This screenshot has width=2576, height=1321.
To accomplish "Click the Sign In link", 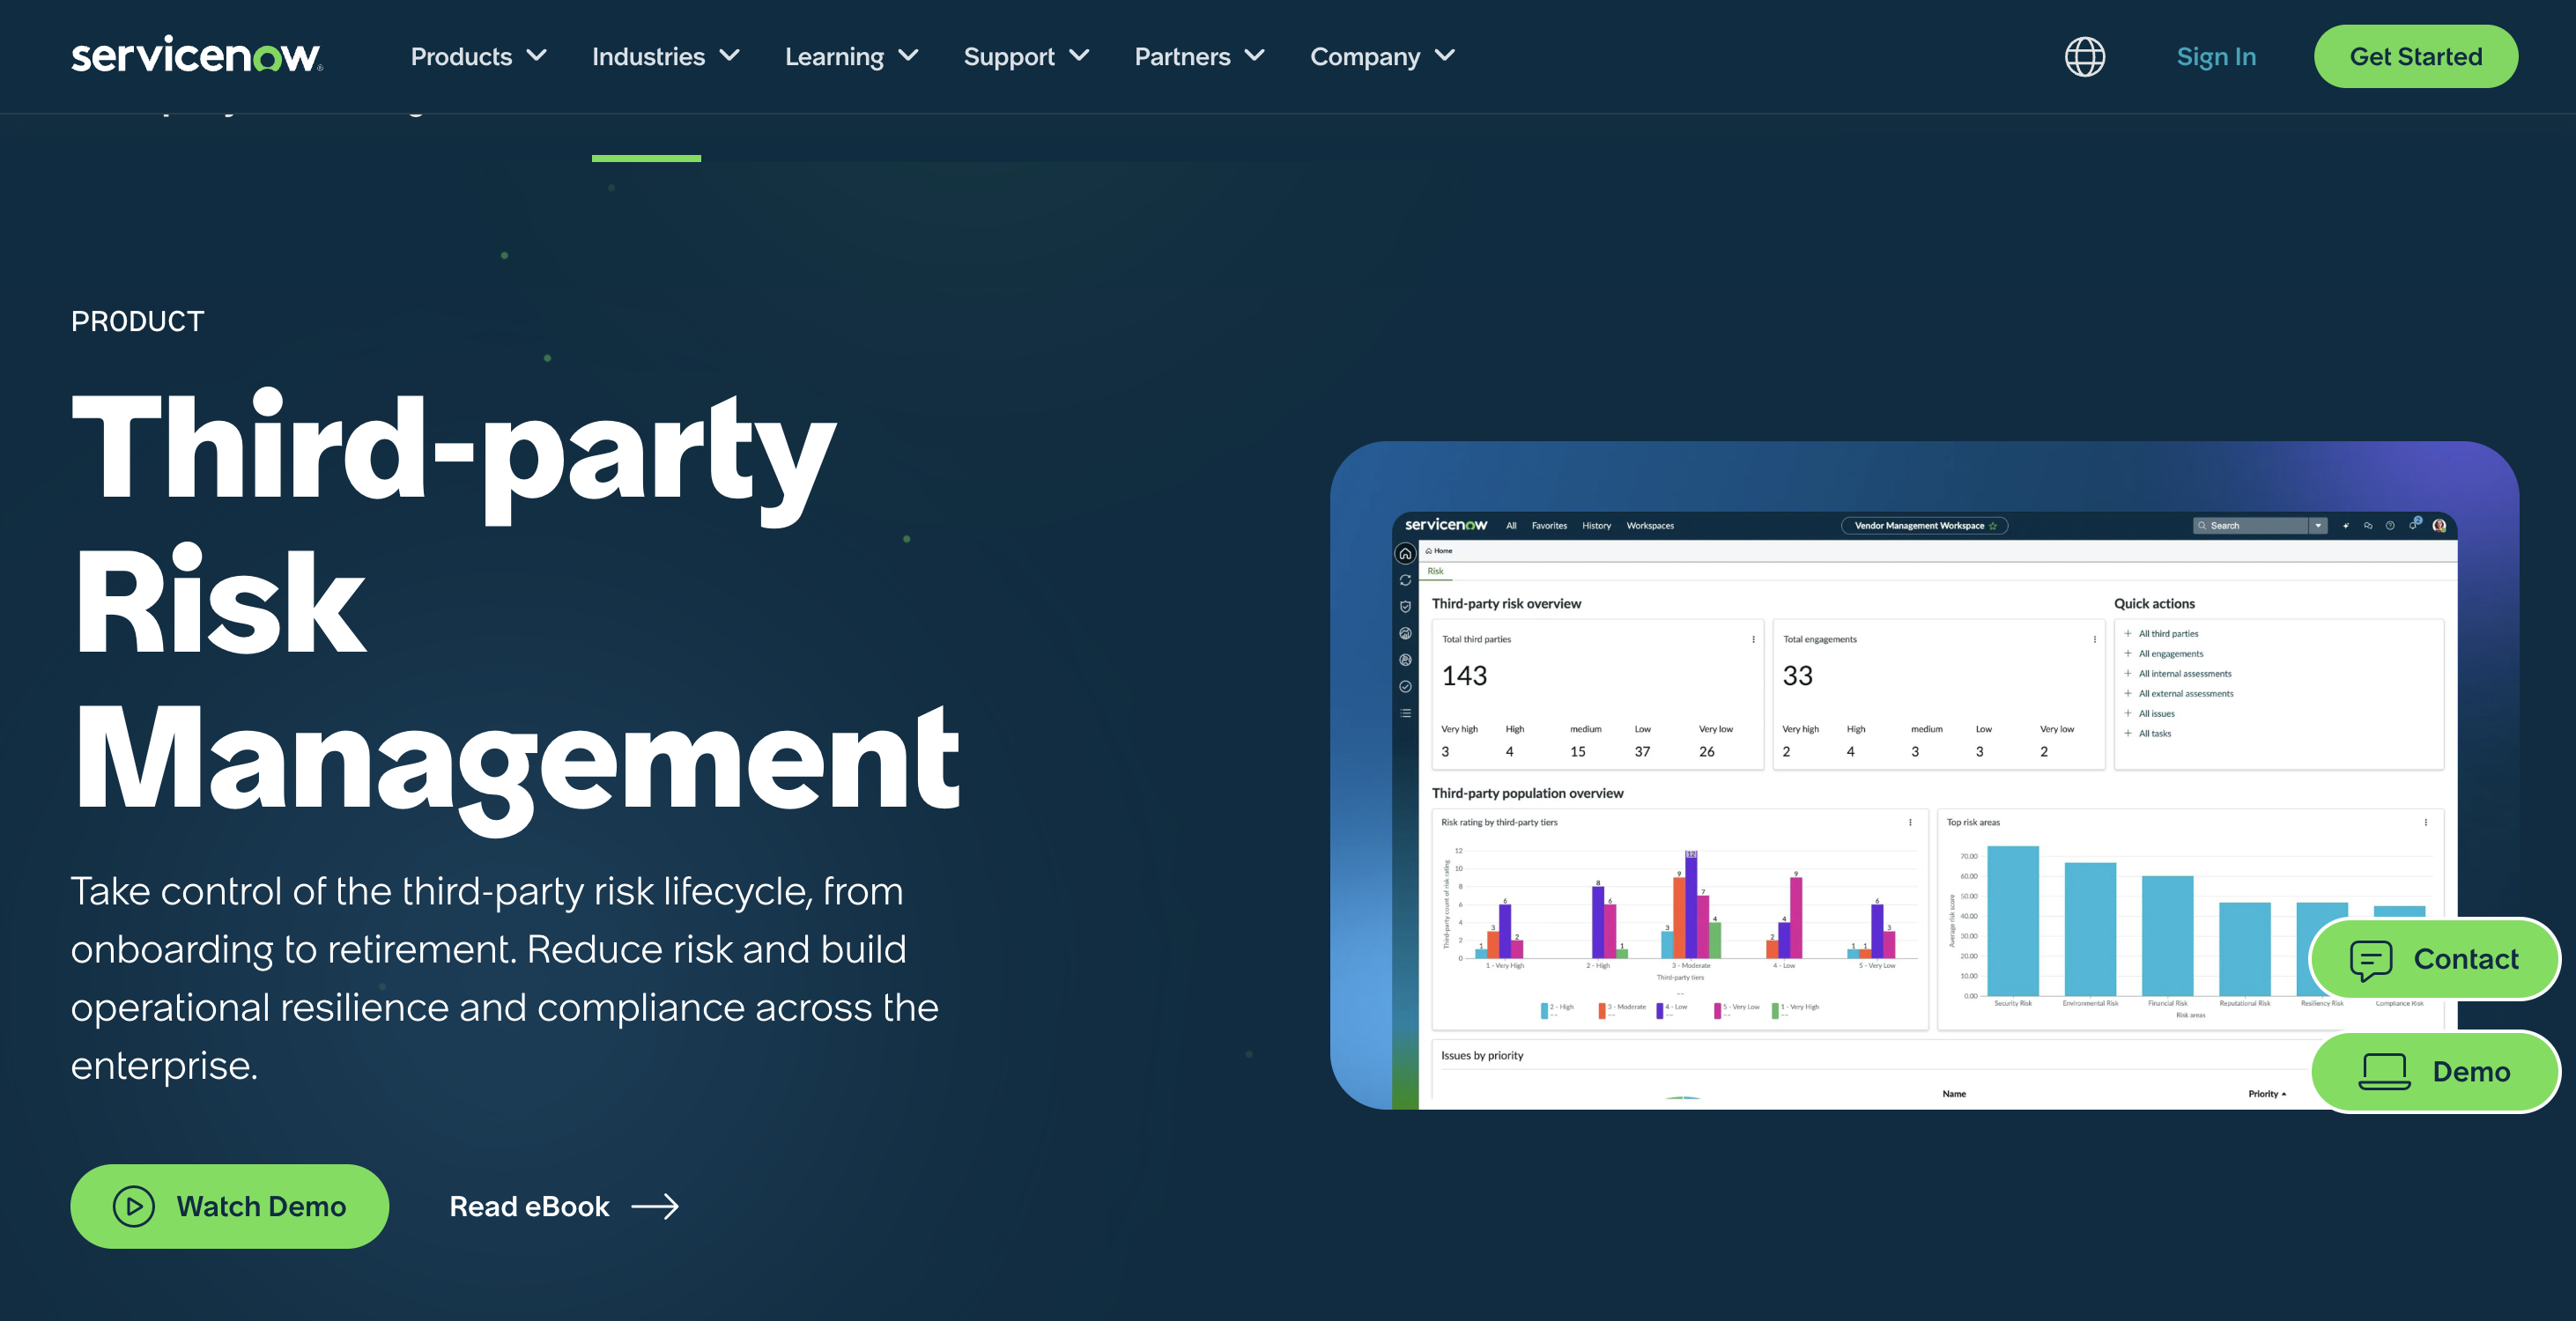I will 2216,57.
